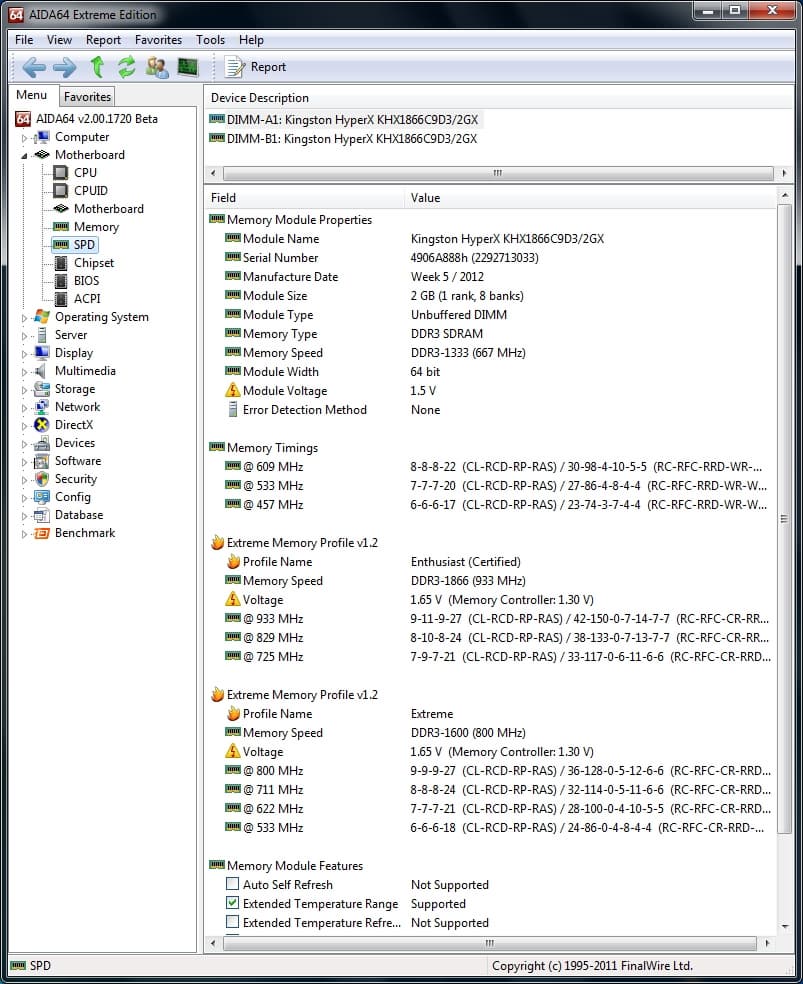Click the Security shield icon
The width and height of the screenshot is (803, 984).
point(42,479)
